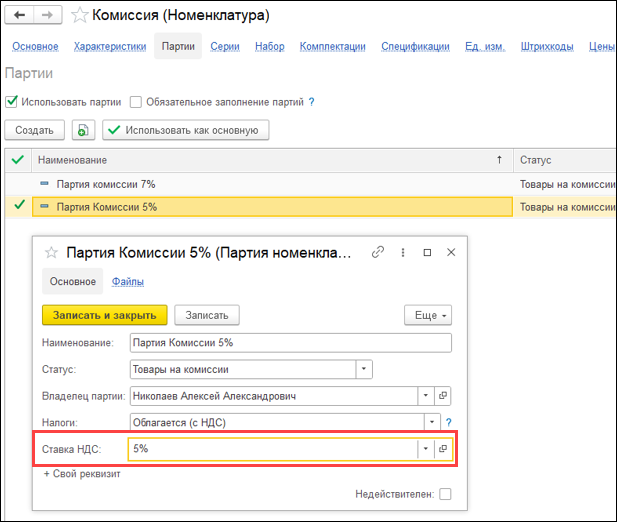Expand the Налоги dropdown list
Viewport: 617px width, 522px height.
pos(432,422)
